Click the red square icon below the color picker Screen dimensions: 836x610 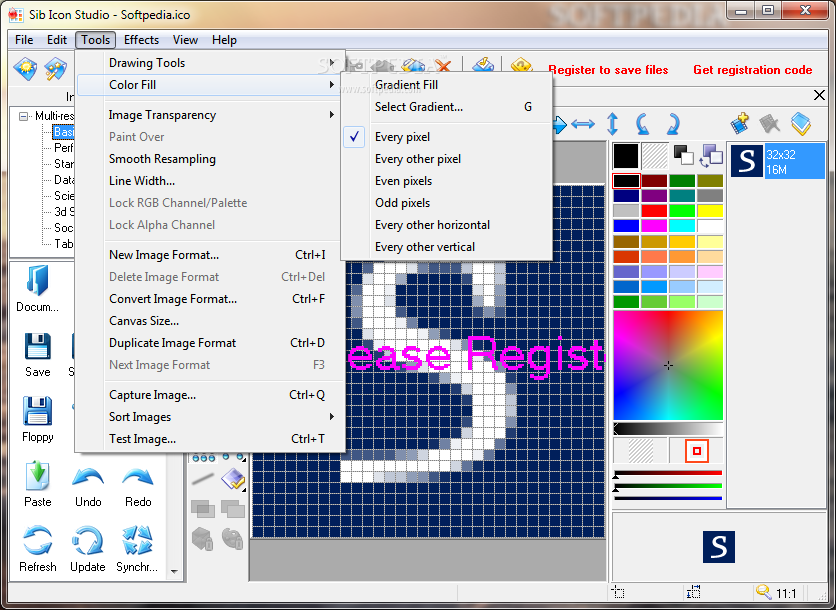pyautogui.click(x=696, y=451)
